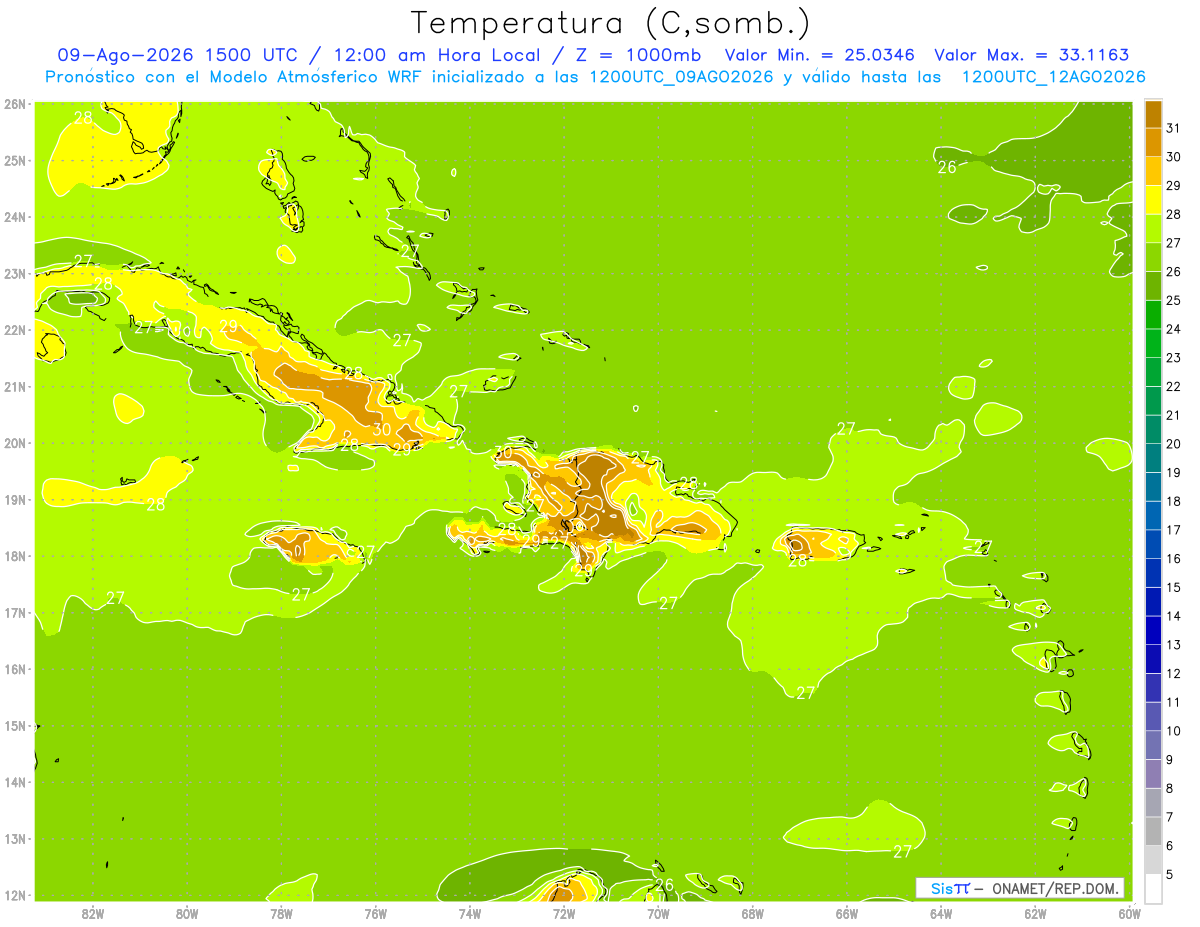Click the 82W longitude axis label
The image size is (1200, 927).
(x=92, y=913)
